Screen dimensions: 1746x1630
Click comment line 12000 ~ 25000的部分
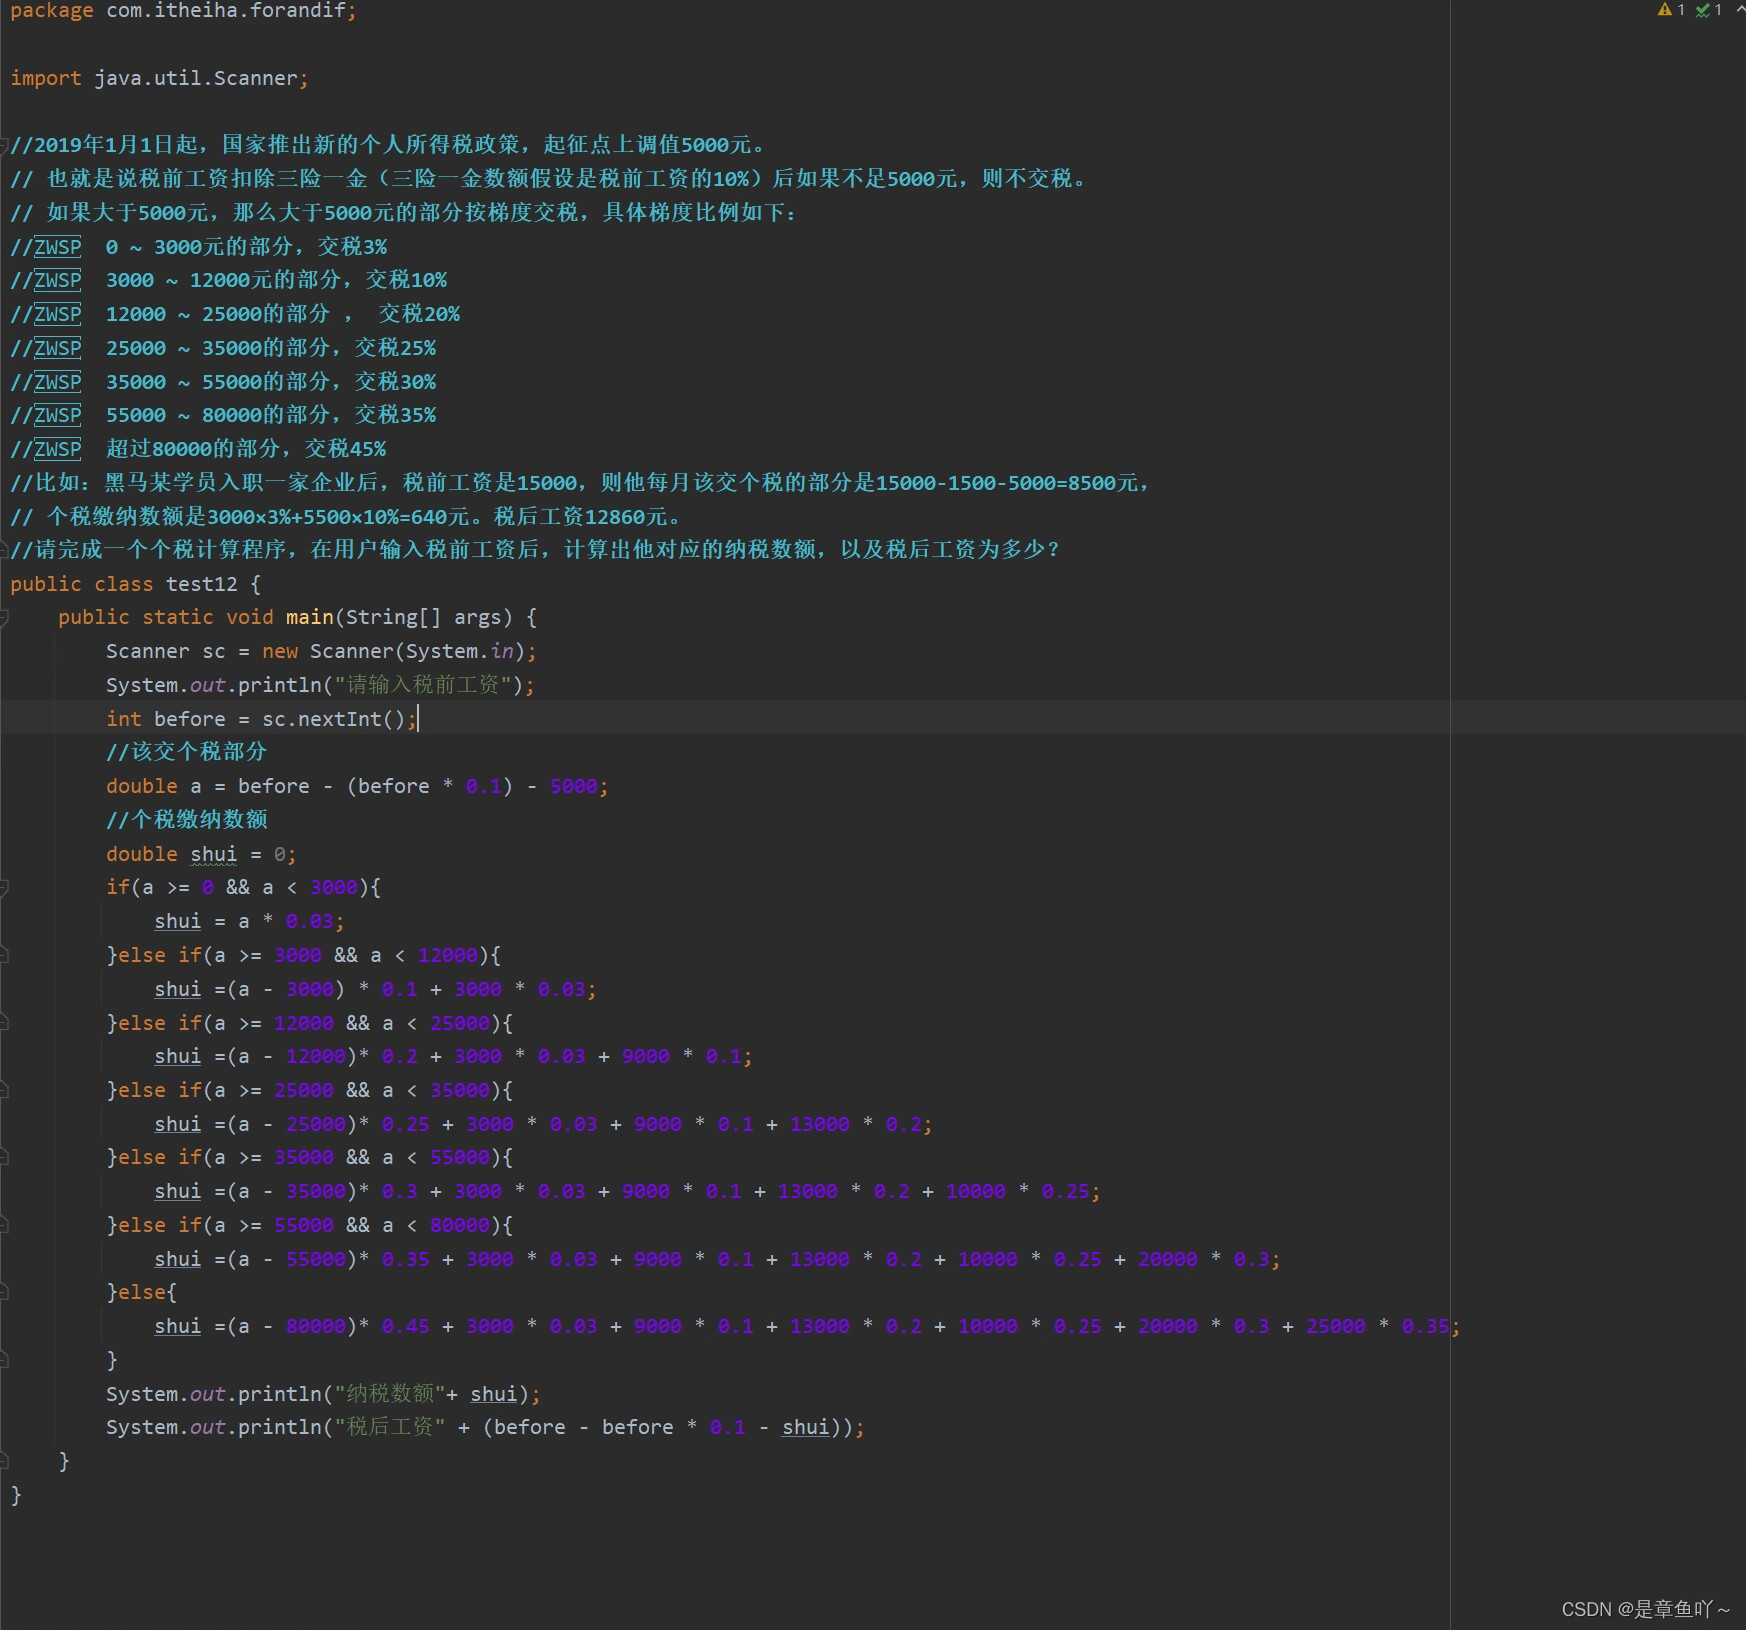coord(235,314)
